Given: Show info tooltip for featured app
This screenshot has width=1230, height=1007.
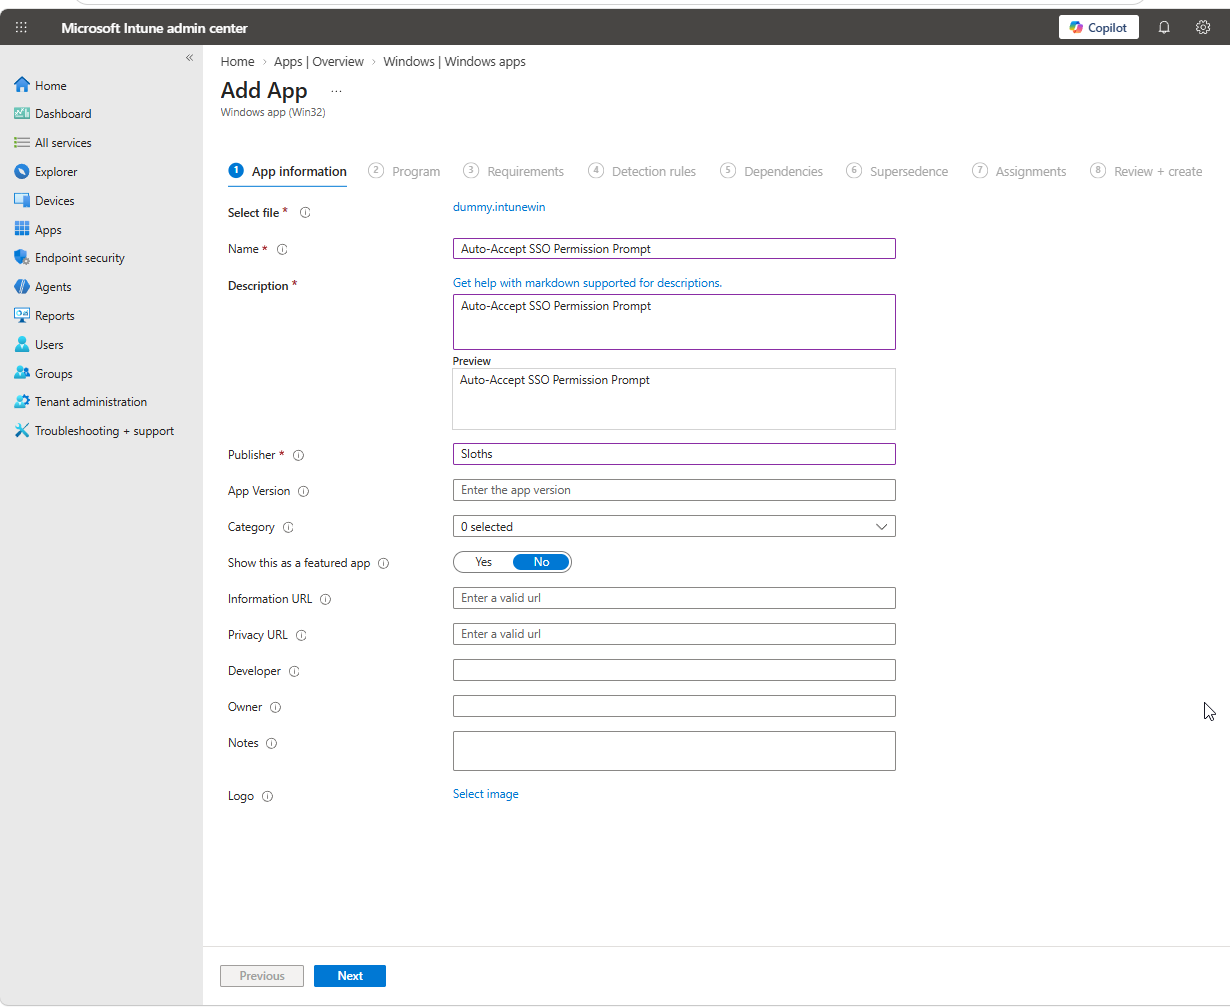Looking at the screenshot, I should coord(383,564).
